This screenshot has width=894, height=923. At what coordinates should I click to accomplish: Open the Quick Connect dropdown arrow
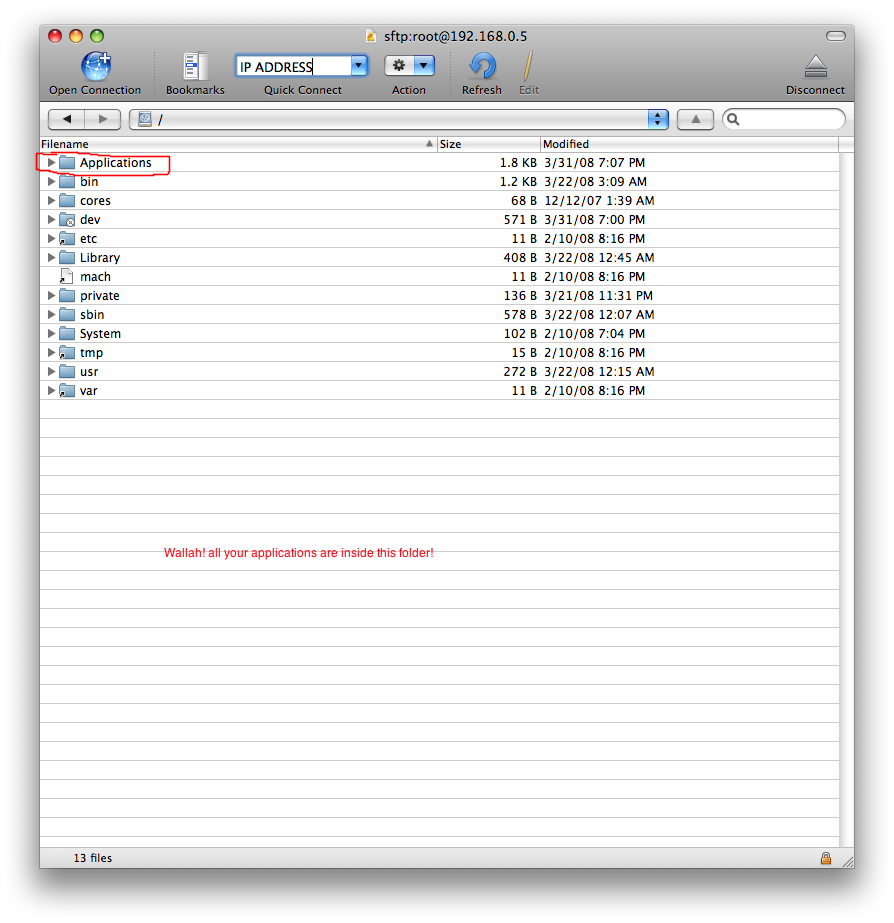pyautogui.click(x=359, y=65)
